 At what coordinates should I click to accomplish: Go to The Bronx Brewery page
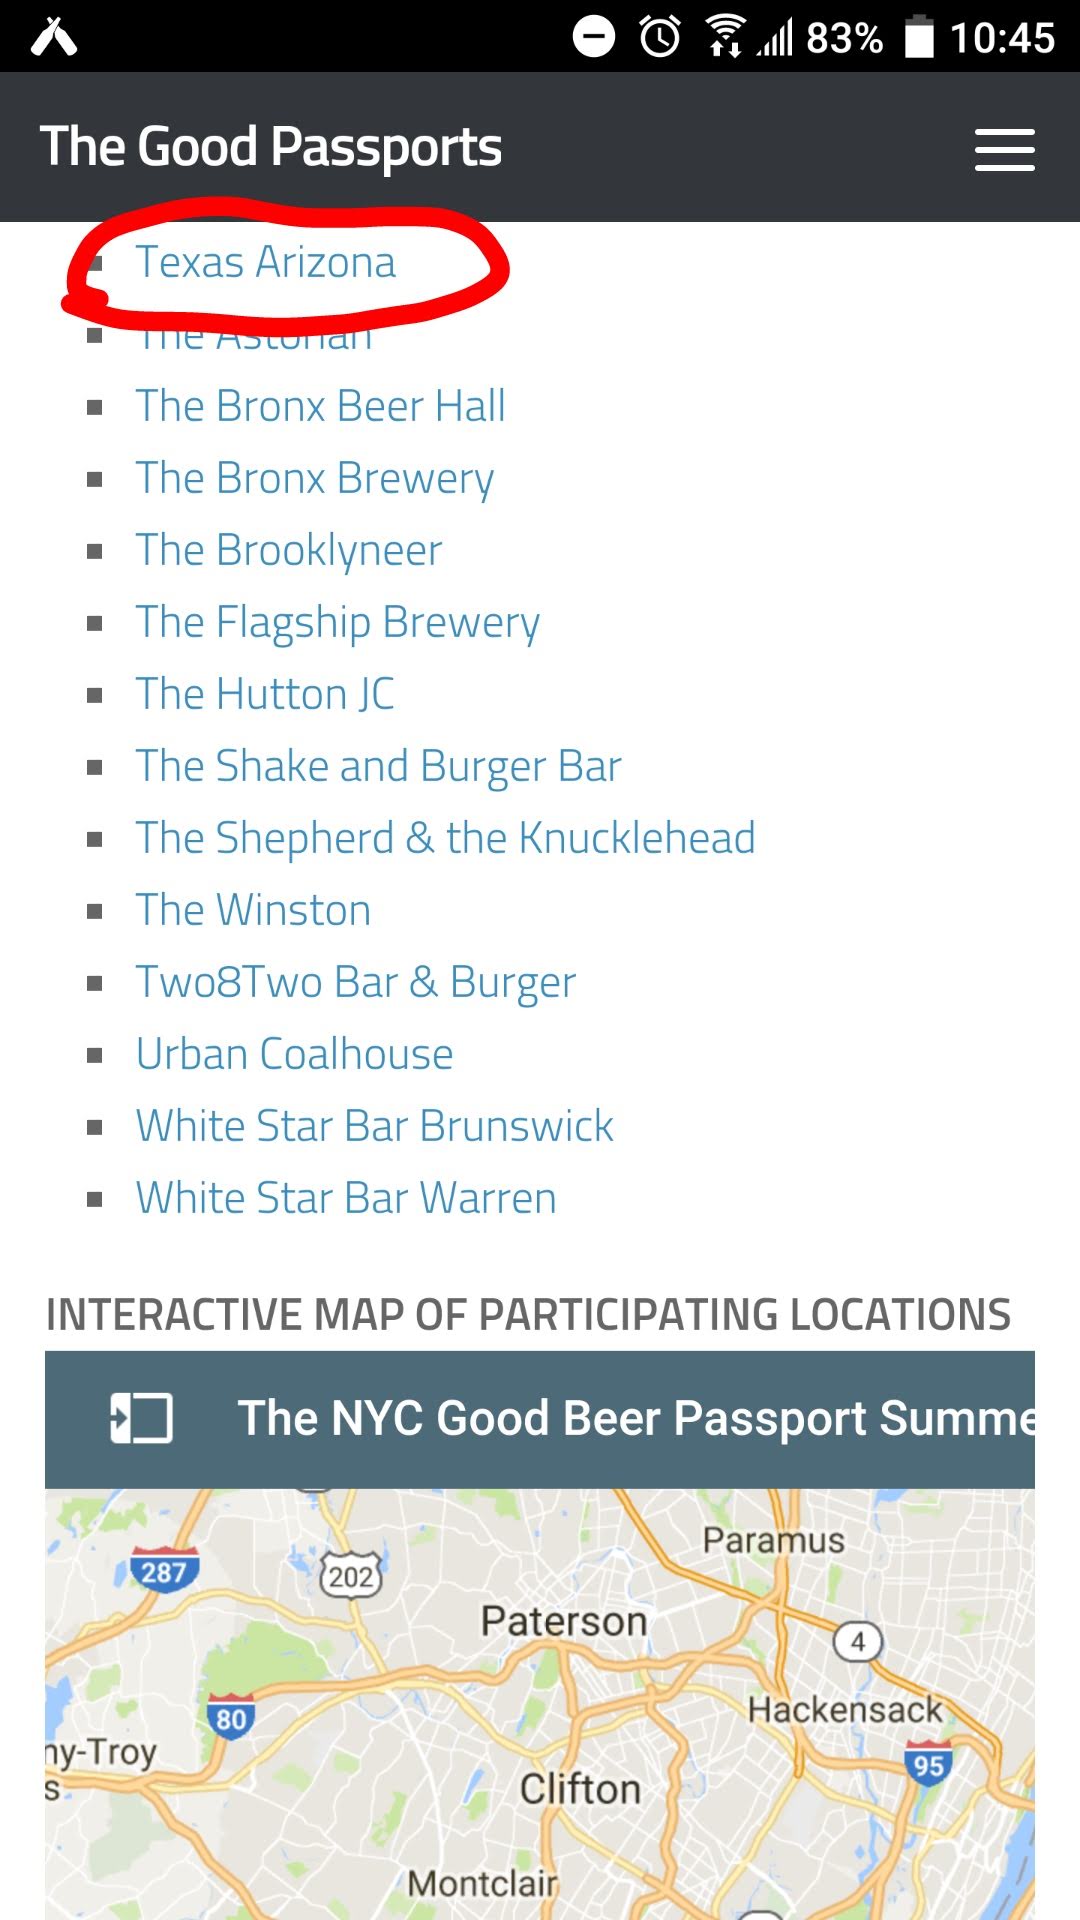[315, 478]
